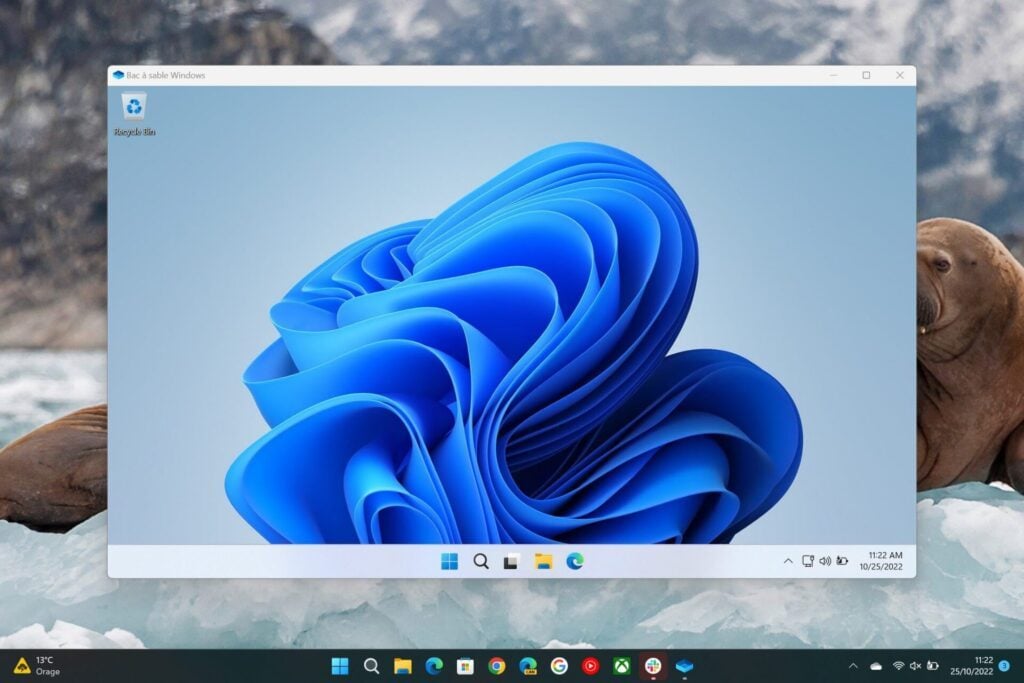
Task: Expand hidden icons on the host tray
Action: coord(853,666)
